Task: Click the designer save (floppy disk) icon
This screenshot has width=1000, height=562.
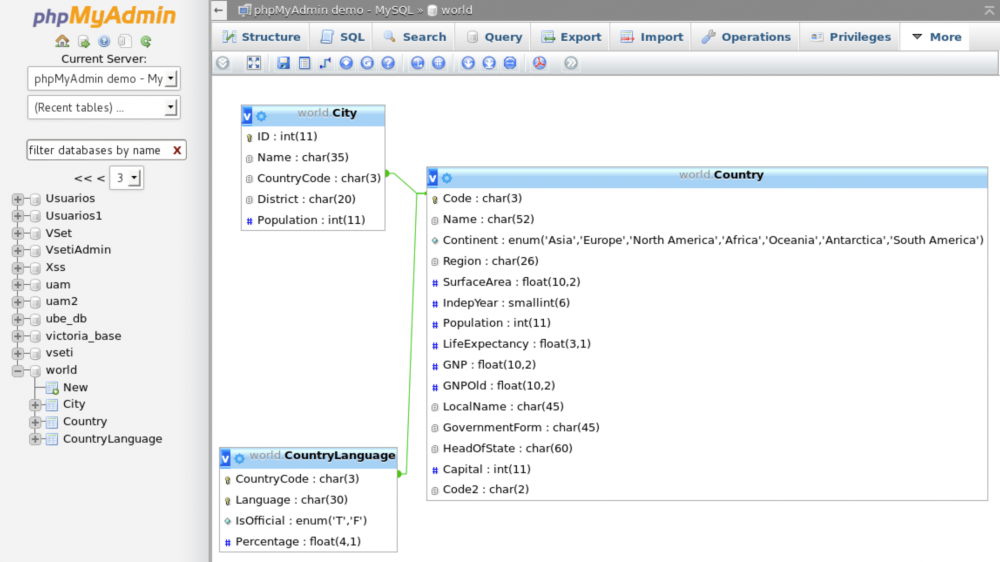Action: tap(283, 63)
